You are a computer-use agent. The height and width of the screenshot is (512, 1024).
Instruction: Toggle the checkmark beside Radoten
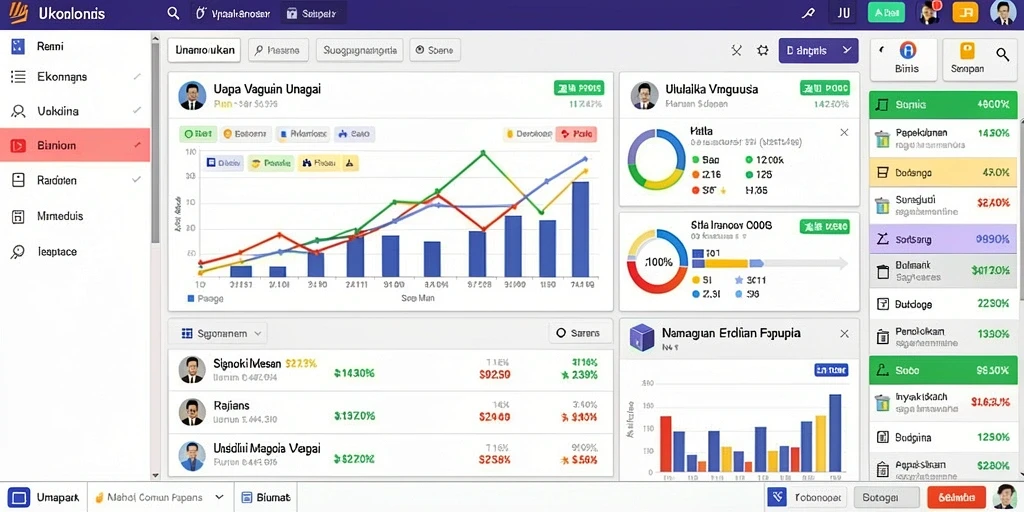(x=136, y=179)
